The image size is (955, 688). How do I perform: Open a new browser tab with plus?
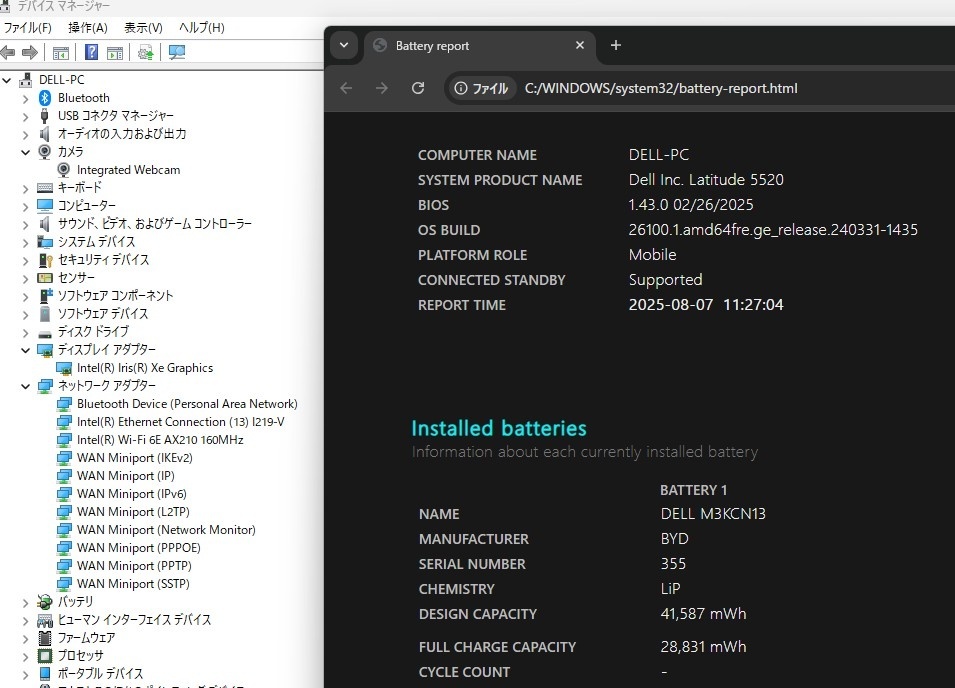coord(616,45)
